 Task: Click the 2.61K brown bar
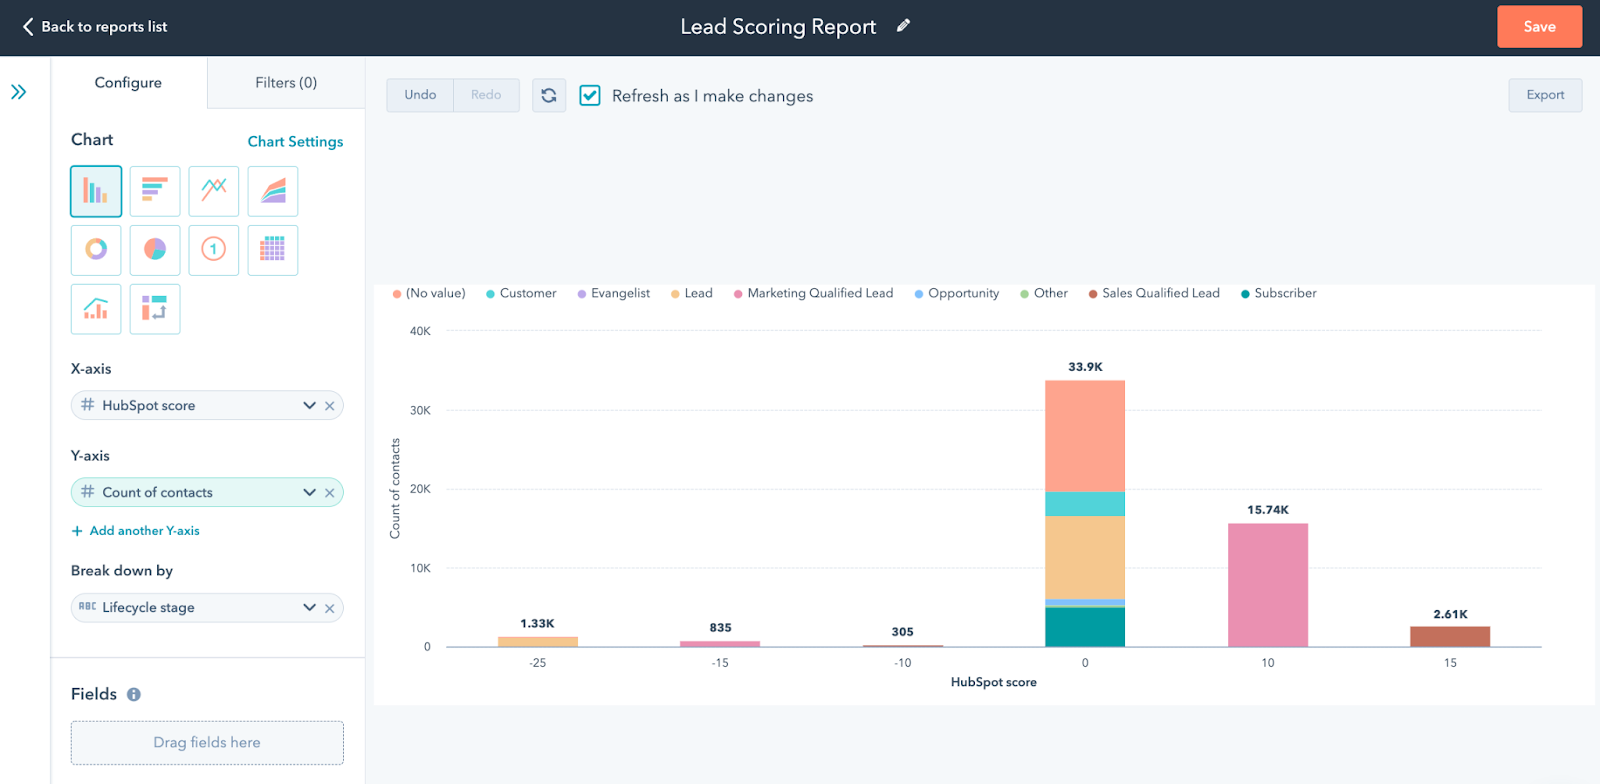[1450, 637]
